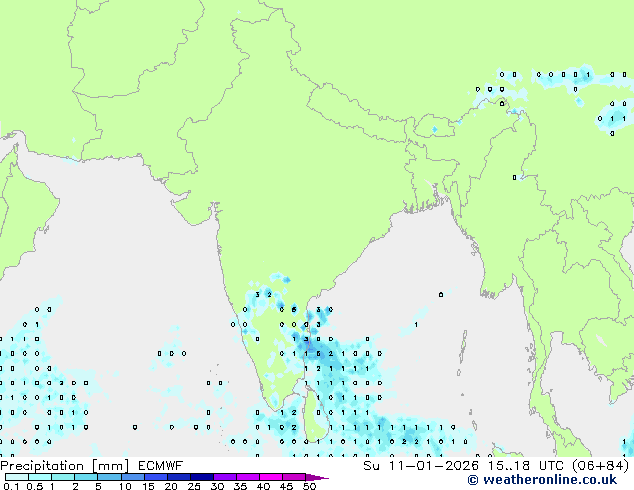
Task: Click the weatheronline.co.uk copyright link
Action: (x=542, y=480)
